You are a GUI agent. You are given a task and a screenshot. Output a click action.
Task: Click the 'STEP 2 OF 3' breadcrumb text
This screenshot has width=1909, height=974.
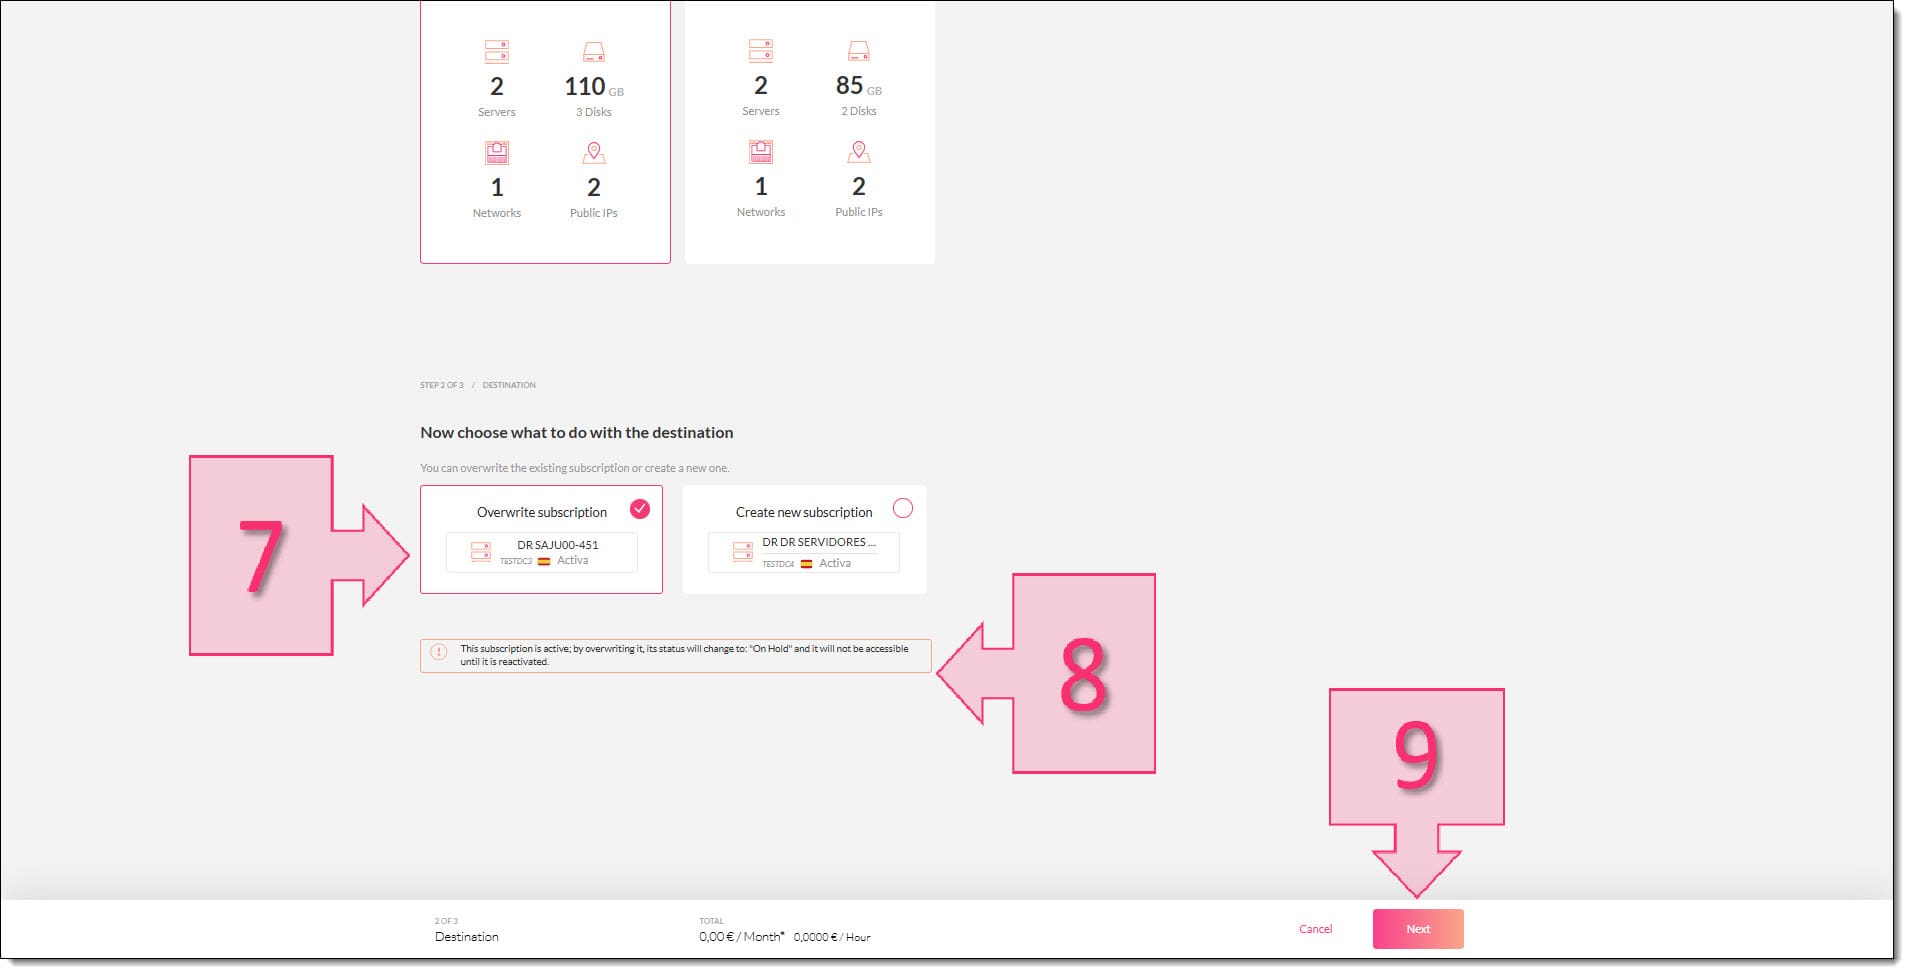tap(442, 385)
